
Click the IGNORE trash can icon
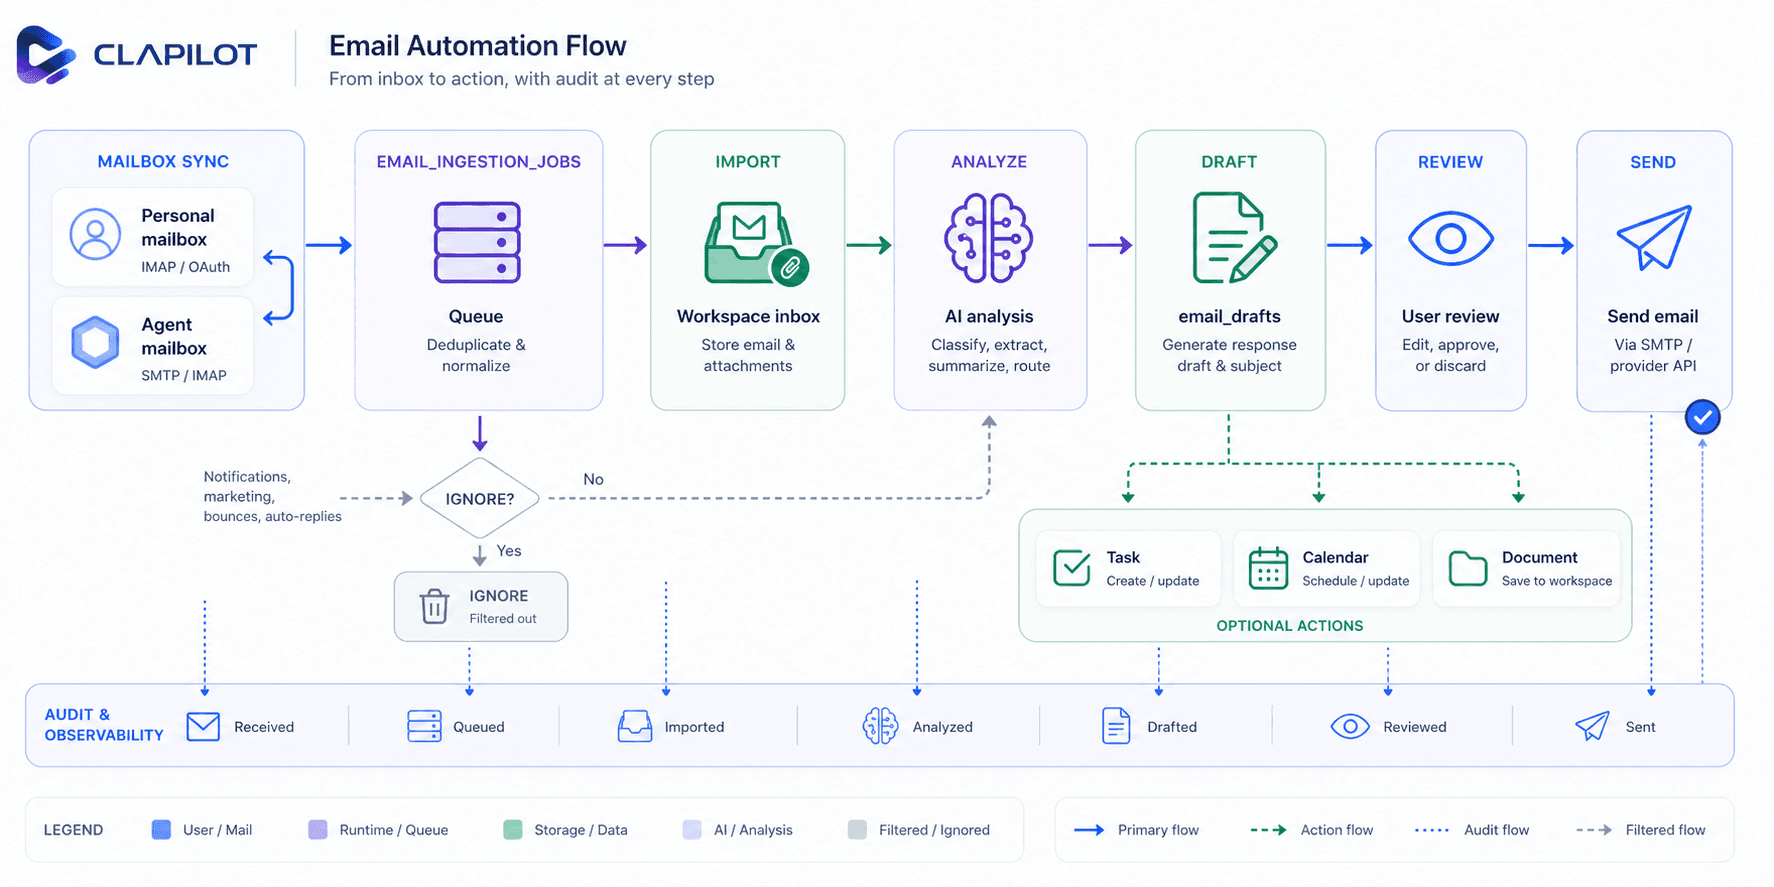tap(434, 606)
